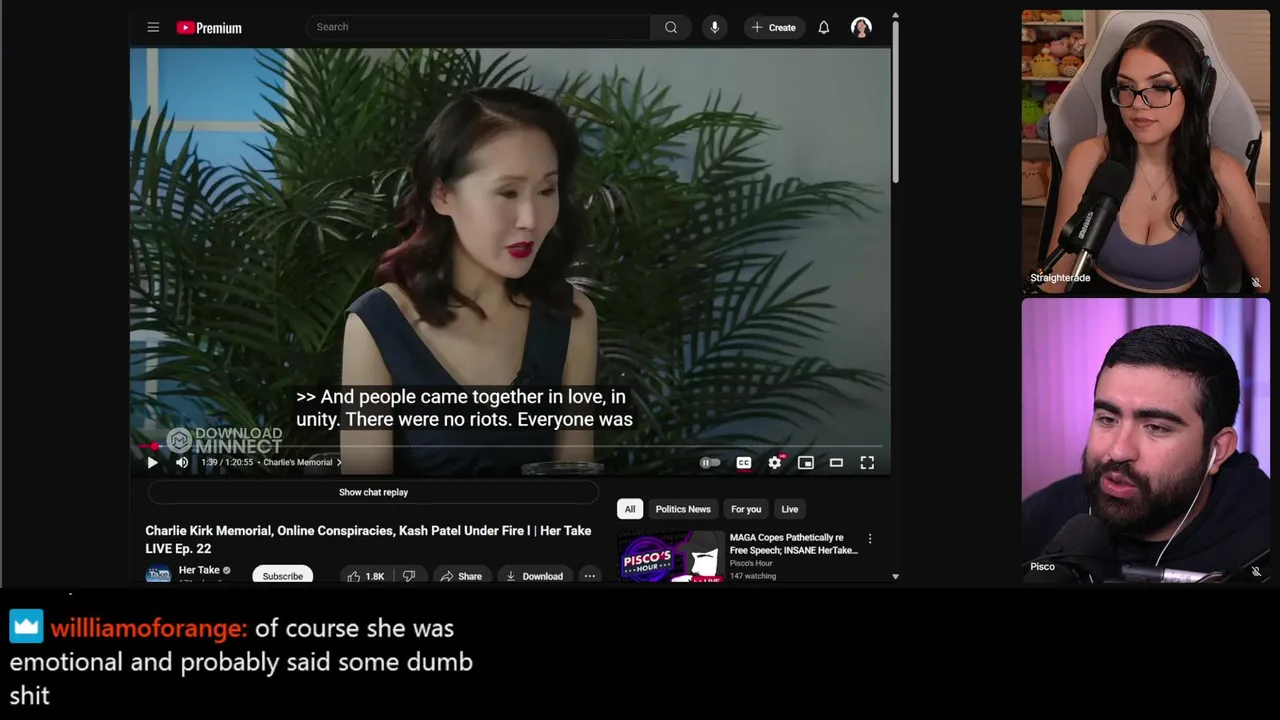Open the player settings gear
Image resolution: width=1280 pixels, height=720 pixels.
(x=774, y=462)
